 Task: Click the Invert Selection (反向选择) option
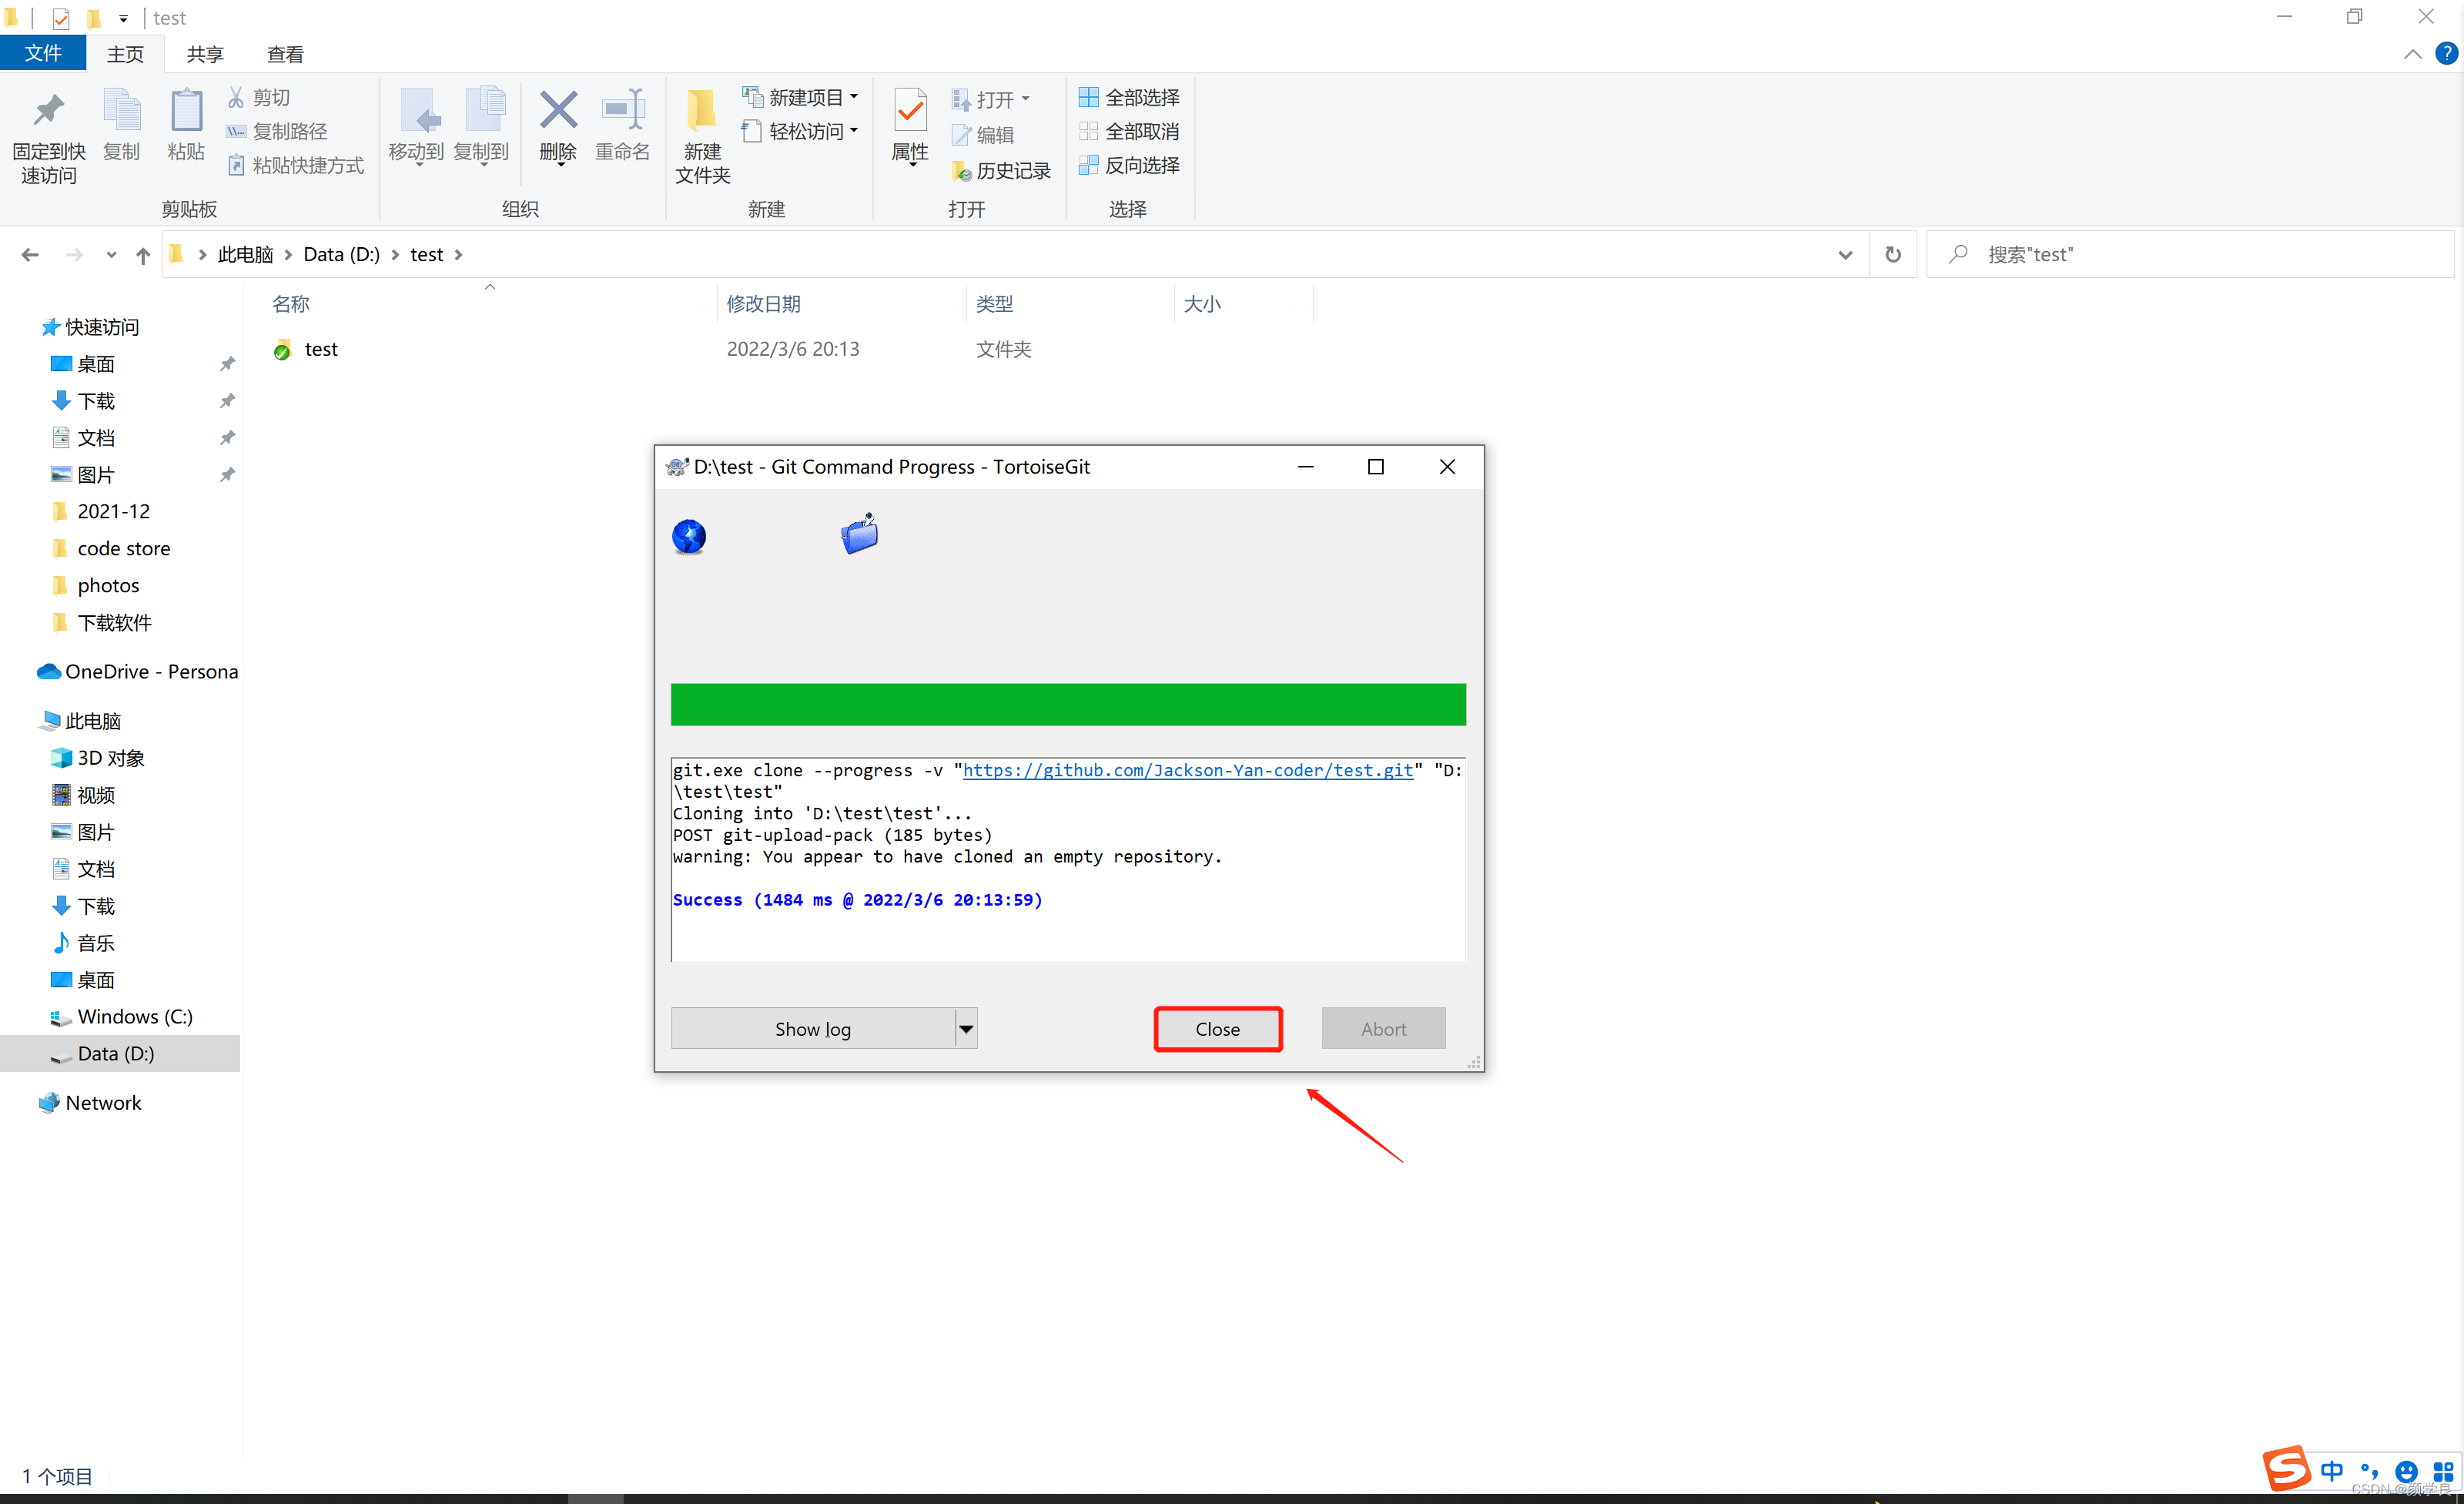pos(1130,165)
